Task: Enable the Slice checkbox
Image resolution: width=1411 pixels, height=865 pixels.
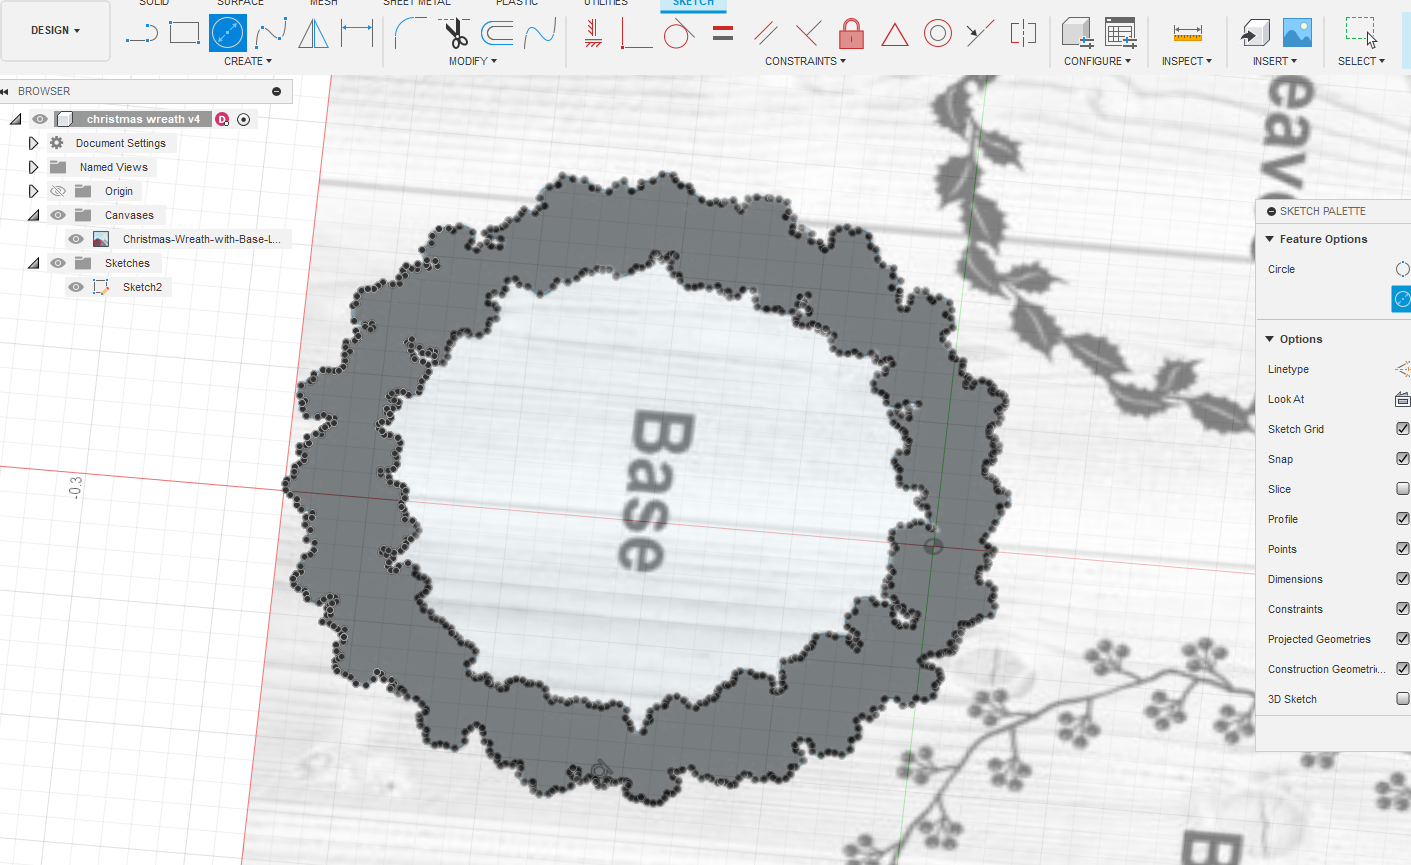Action: pyautogui.click(x=1403, y=489)
